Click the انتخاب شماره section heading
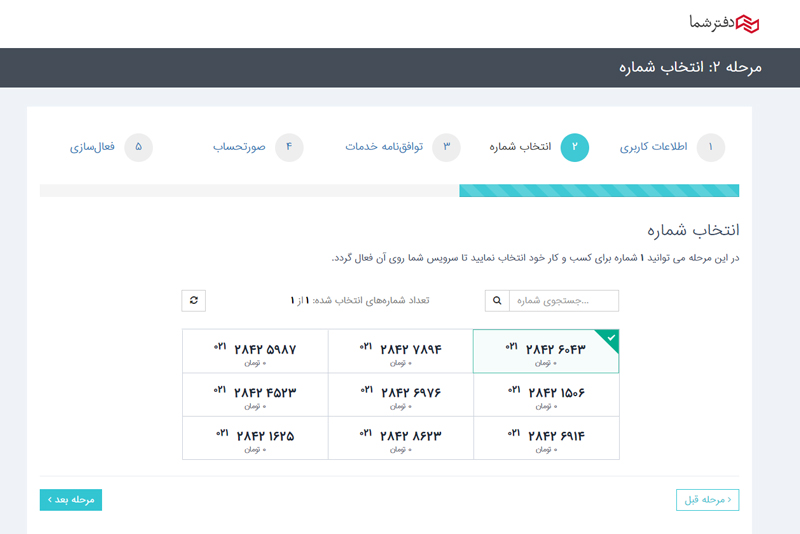The width and height of the screenshot is (800, 534). (x=693, y=230)
